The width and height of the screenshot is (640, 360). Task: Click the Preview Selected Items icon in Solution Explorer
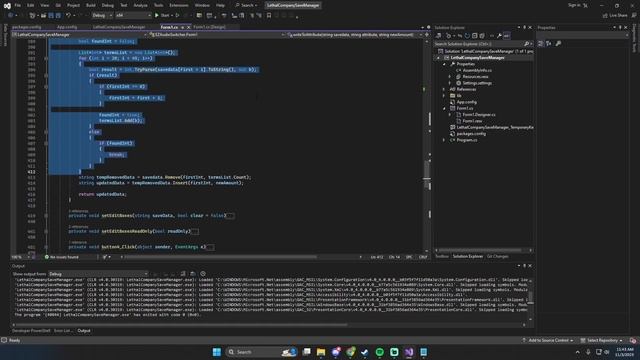click(507, 36)
